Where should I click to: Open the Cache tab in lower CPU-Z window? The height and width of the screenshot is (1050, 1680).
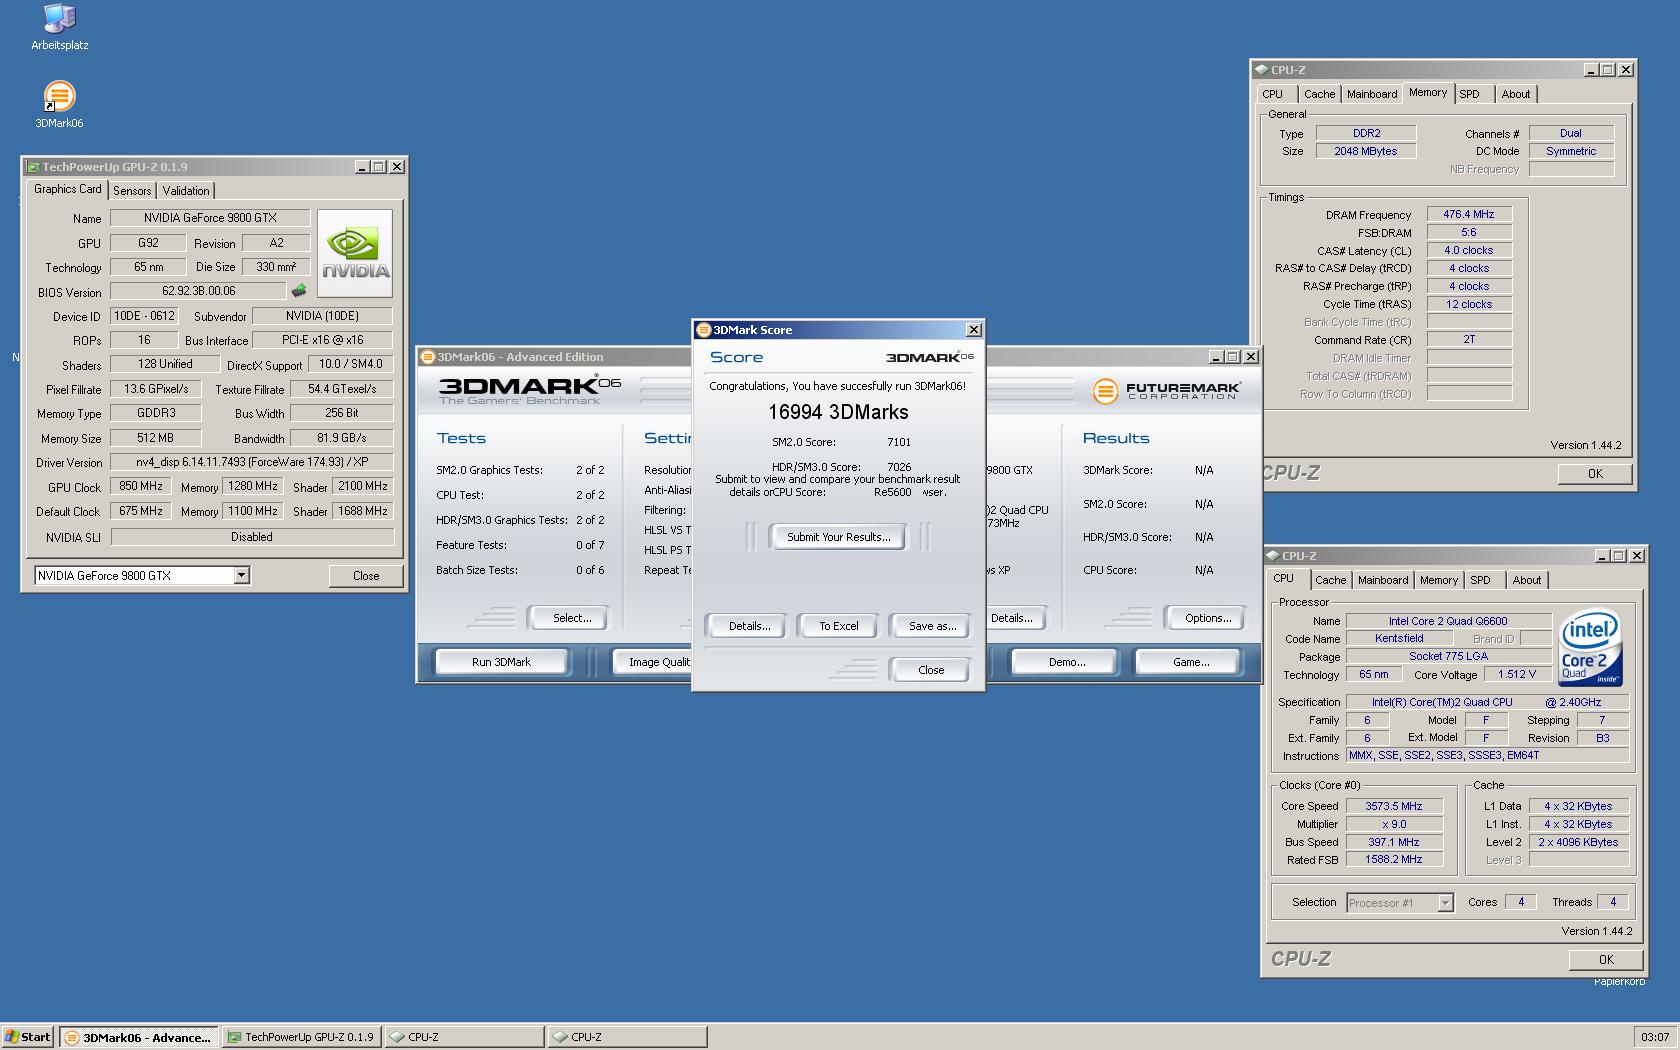(x=1330, y=580)
